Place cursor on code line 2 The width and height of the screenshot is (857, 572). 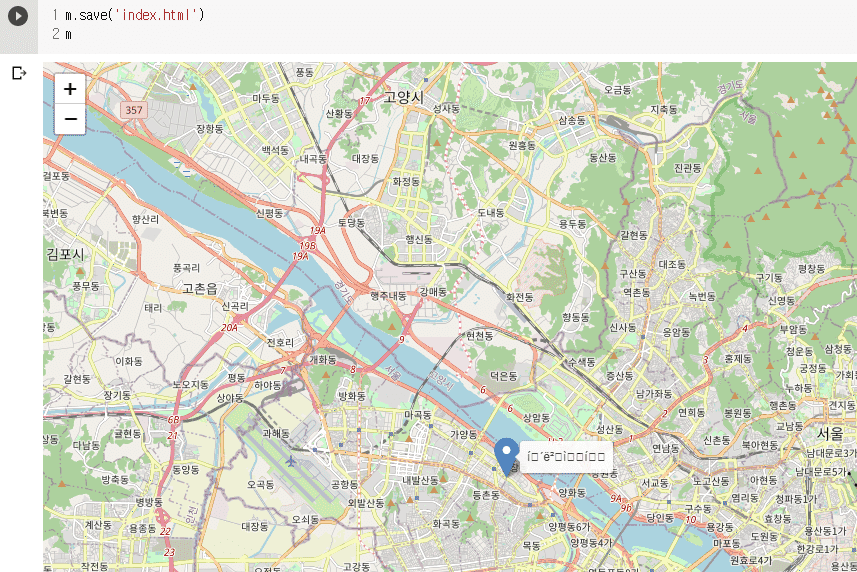[68, 34]
